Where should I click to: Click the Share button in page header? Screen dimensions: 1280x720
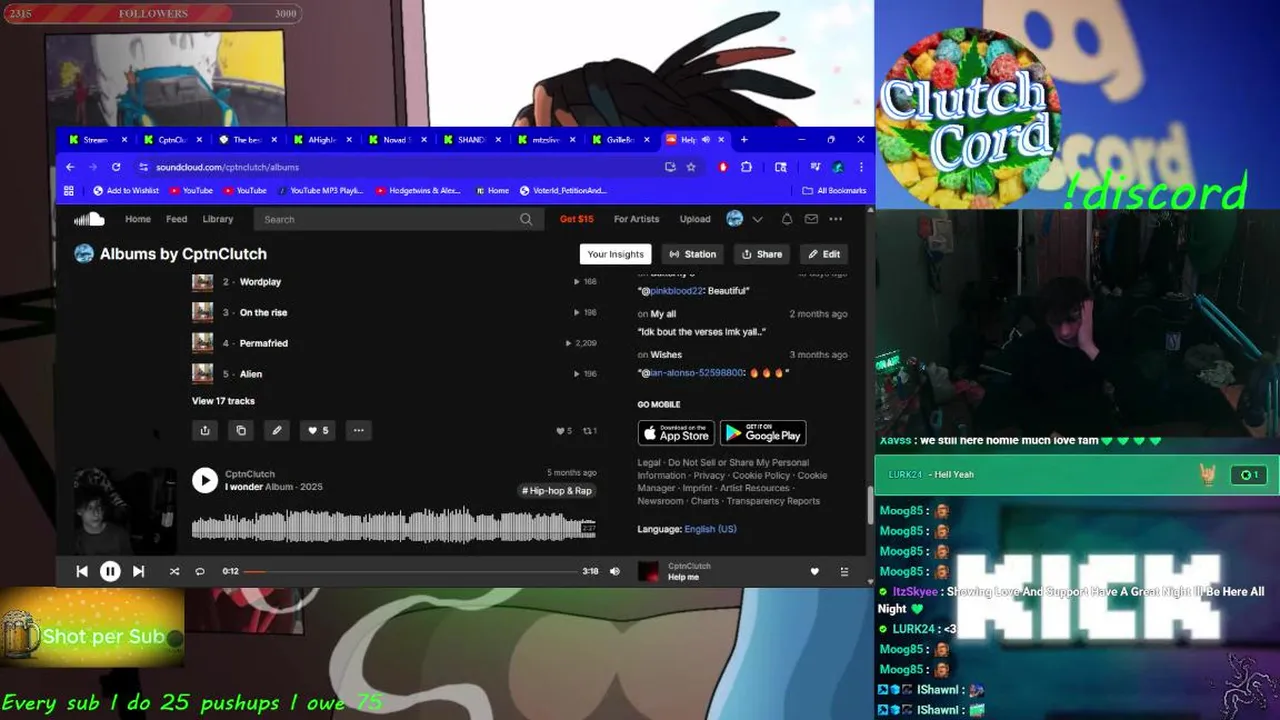click(762, 254)
